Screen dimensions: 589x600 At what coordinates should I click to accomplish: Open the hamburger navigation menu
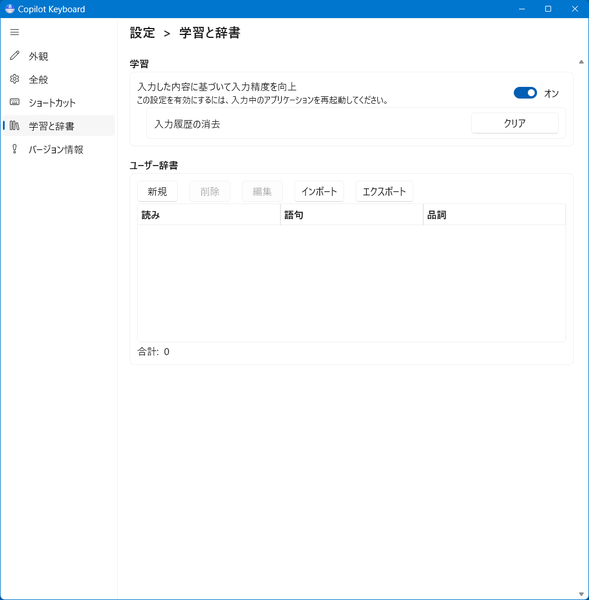[x=15, y=32]
